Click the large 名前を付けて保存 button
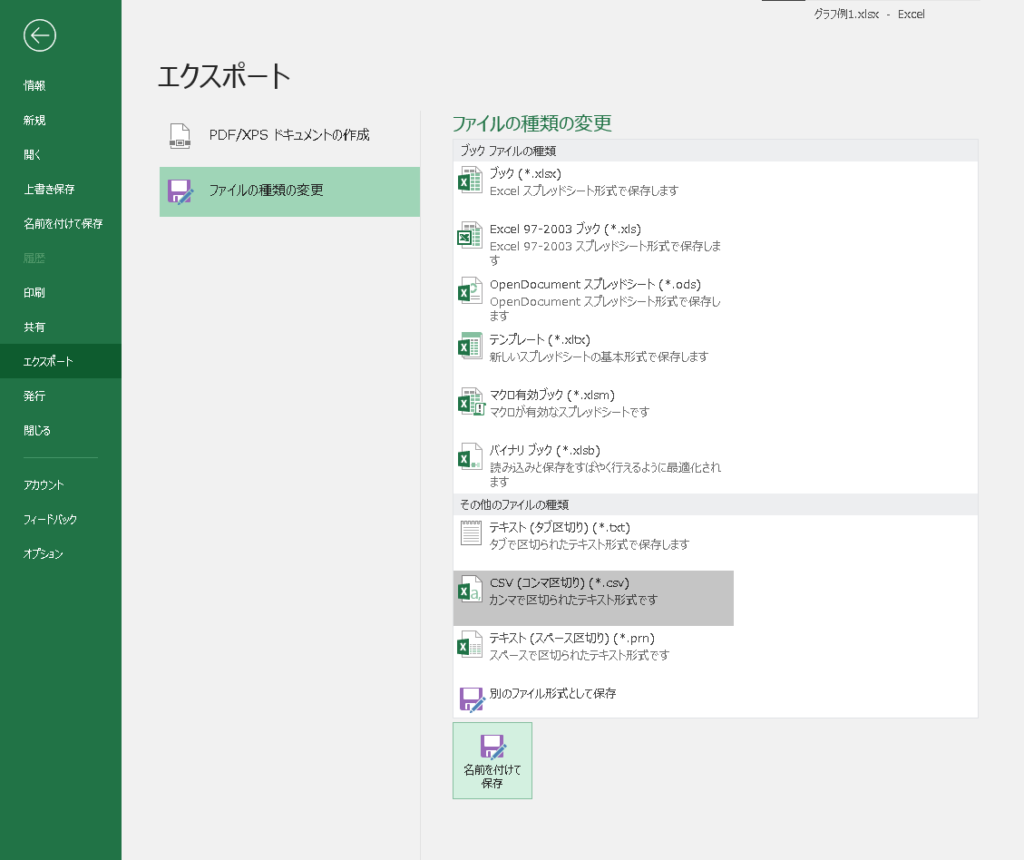1024x860 pixels. click(x=492, y=761)
